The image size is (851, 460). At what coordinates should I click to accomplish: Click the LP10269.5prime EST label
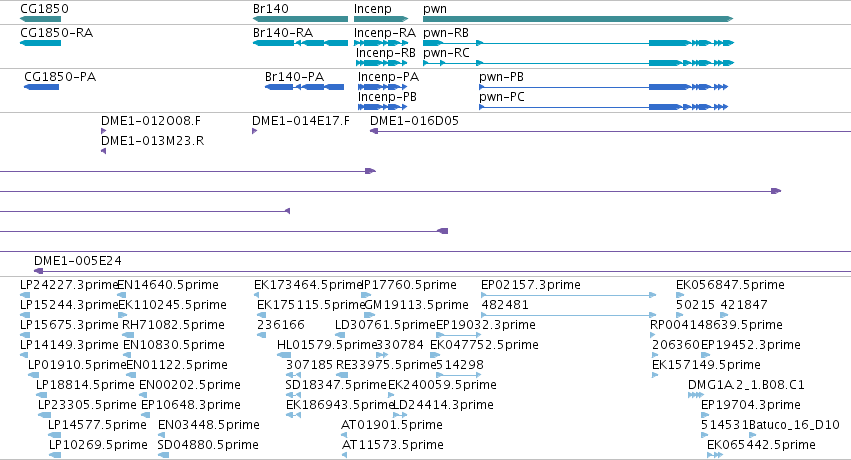point(98,445)
